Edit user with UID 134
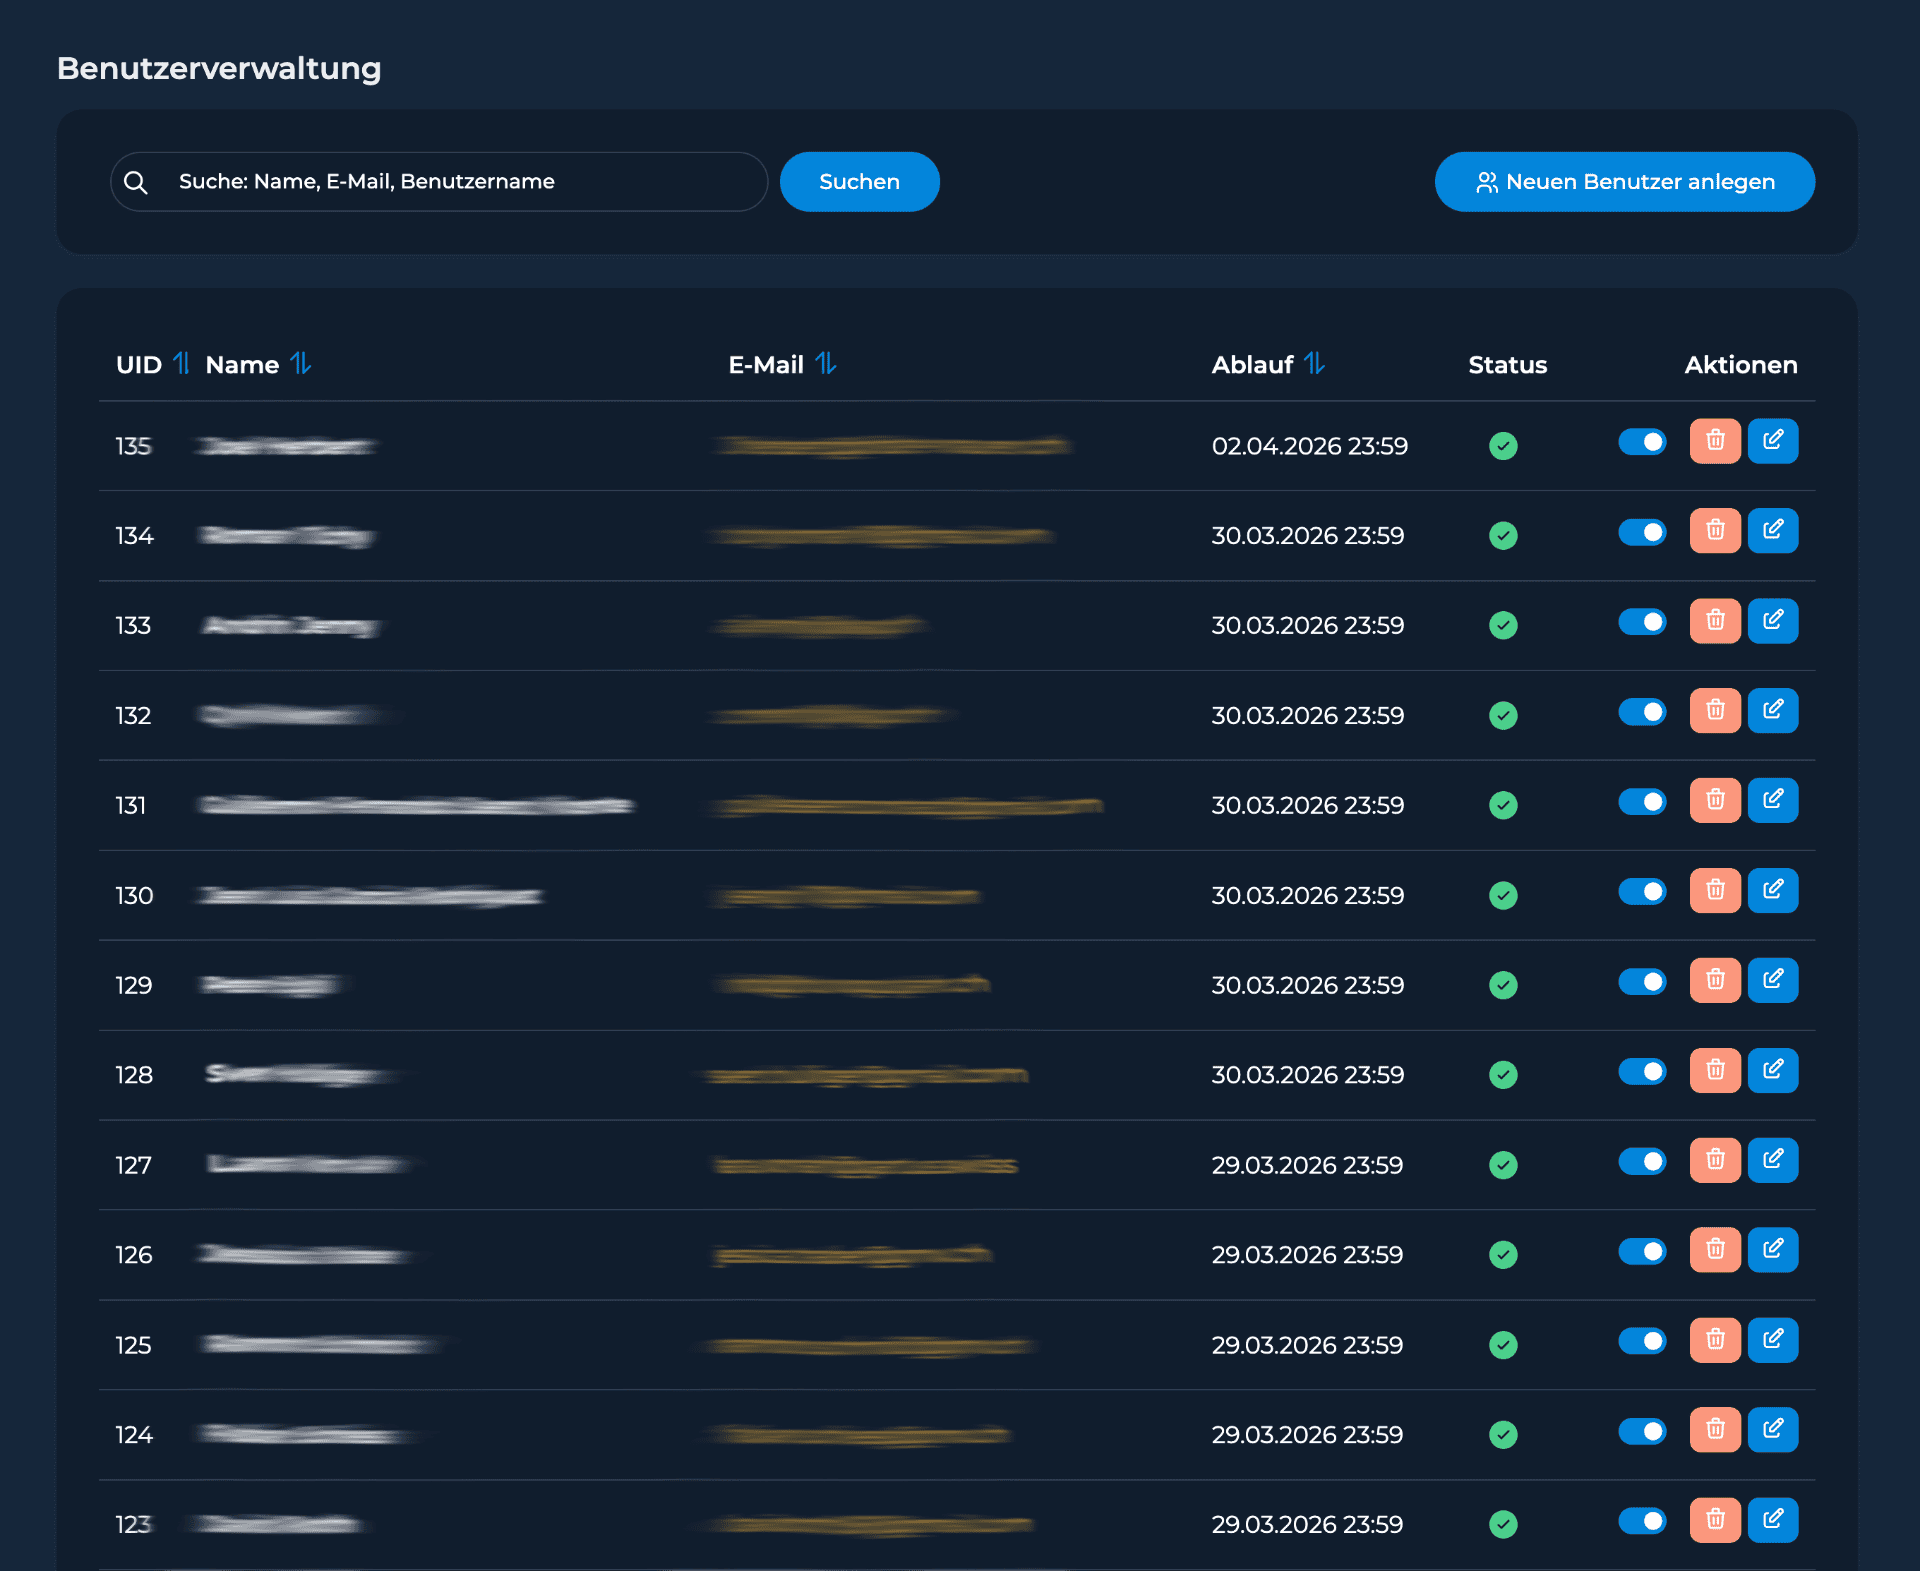Viewport: 1920px width, 1571px height. [x=1772, y=531]
